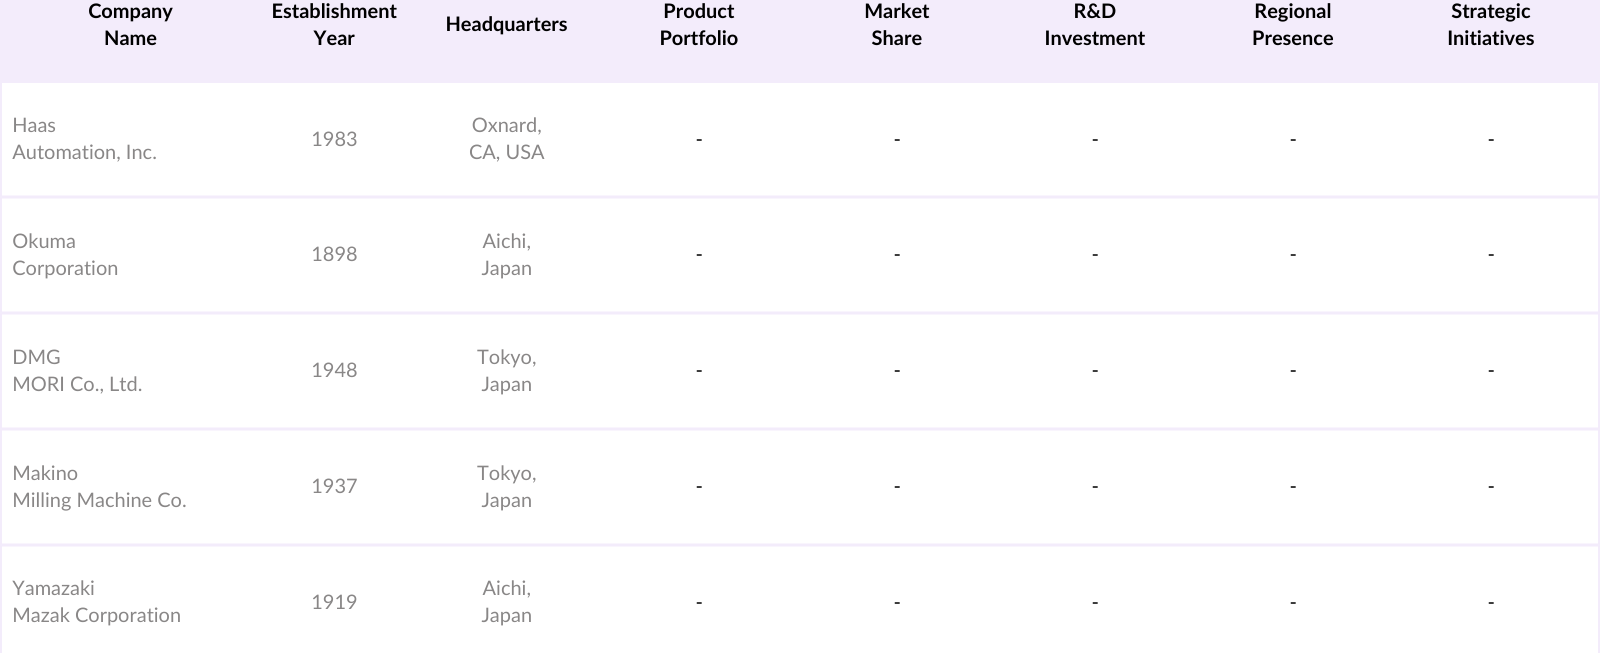Select the Makino Milling Machine Co. name

(99, 487)
